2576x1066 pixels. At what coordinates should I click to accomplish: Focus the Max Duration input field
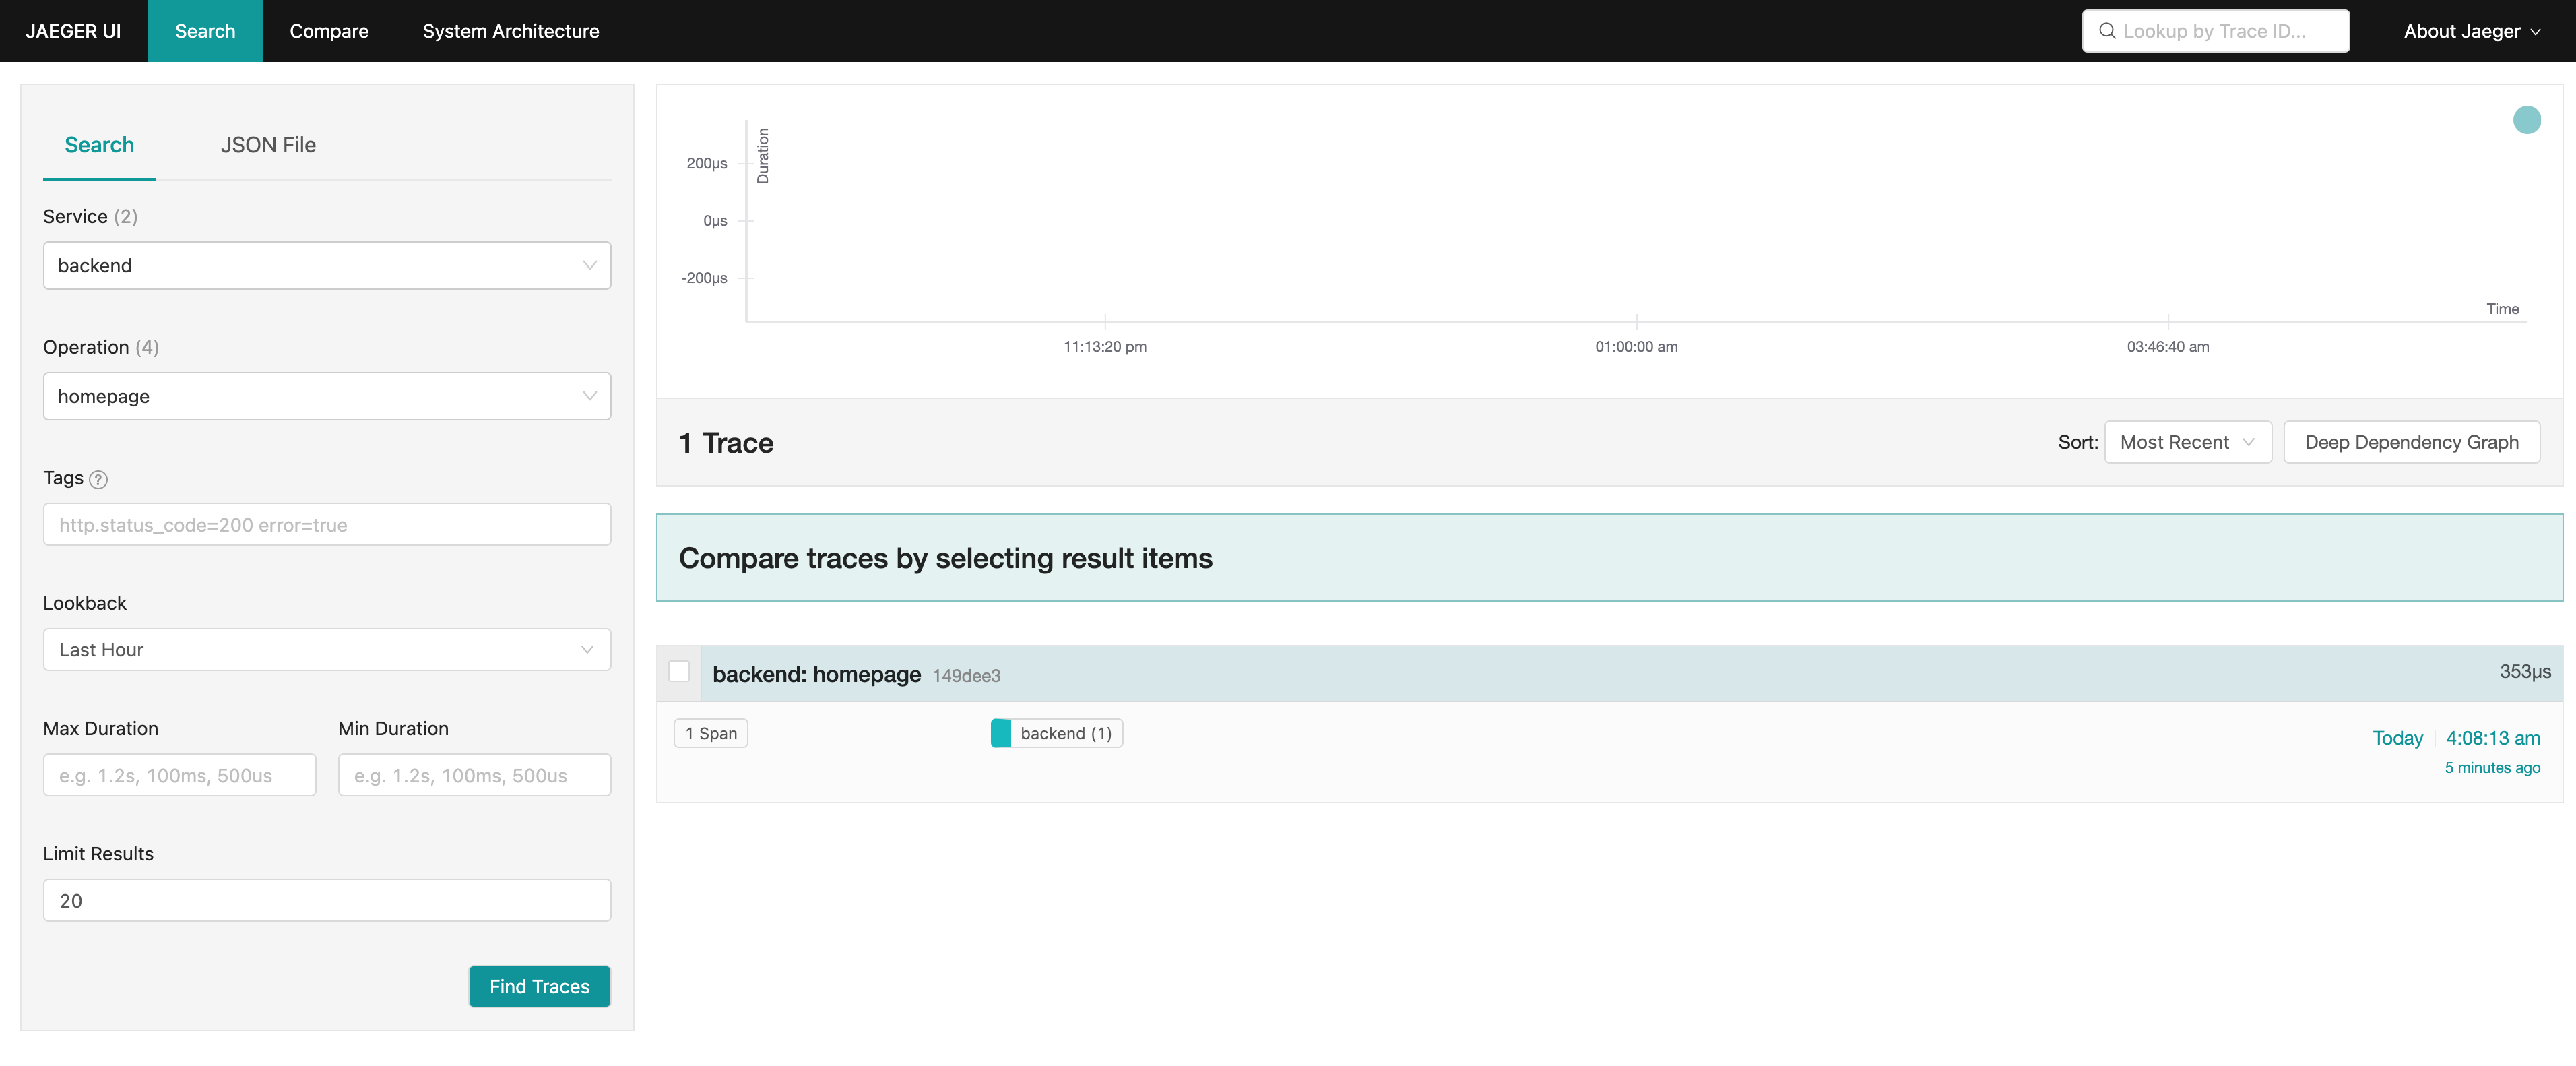tap(179, 776)
